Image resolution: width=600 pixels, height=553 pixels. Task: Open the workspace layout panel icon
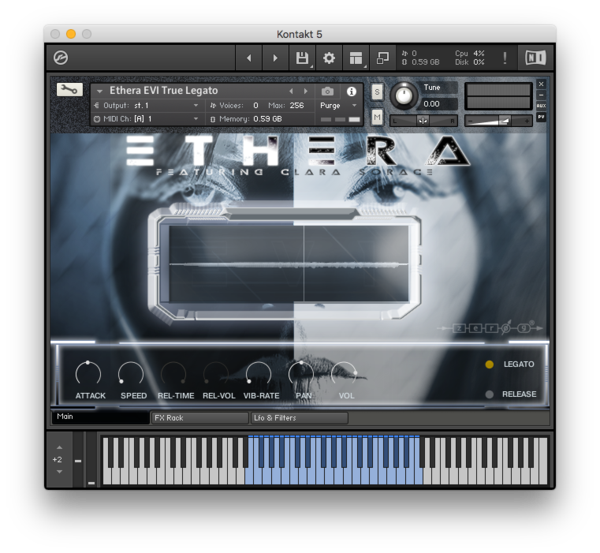[356, 58]
